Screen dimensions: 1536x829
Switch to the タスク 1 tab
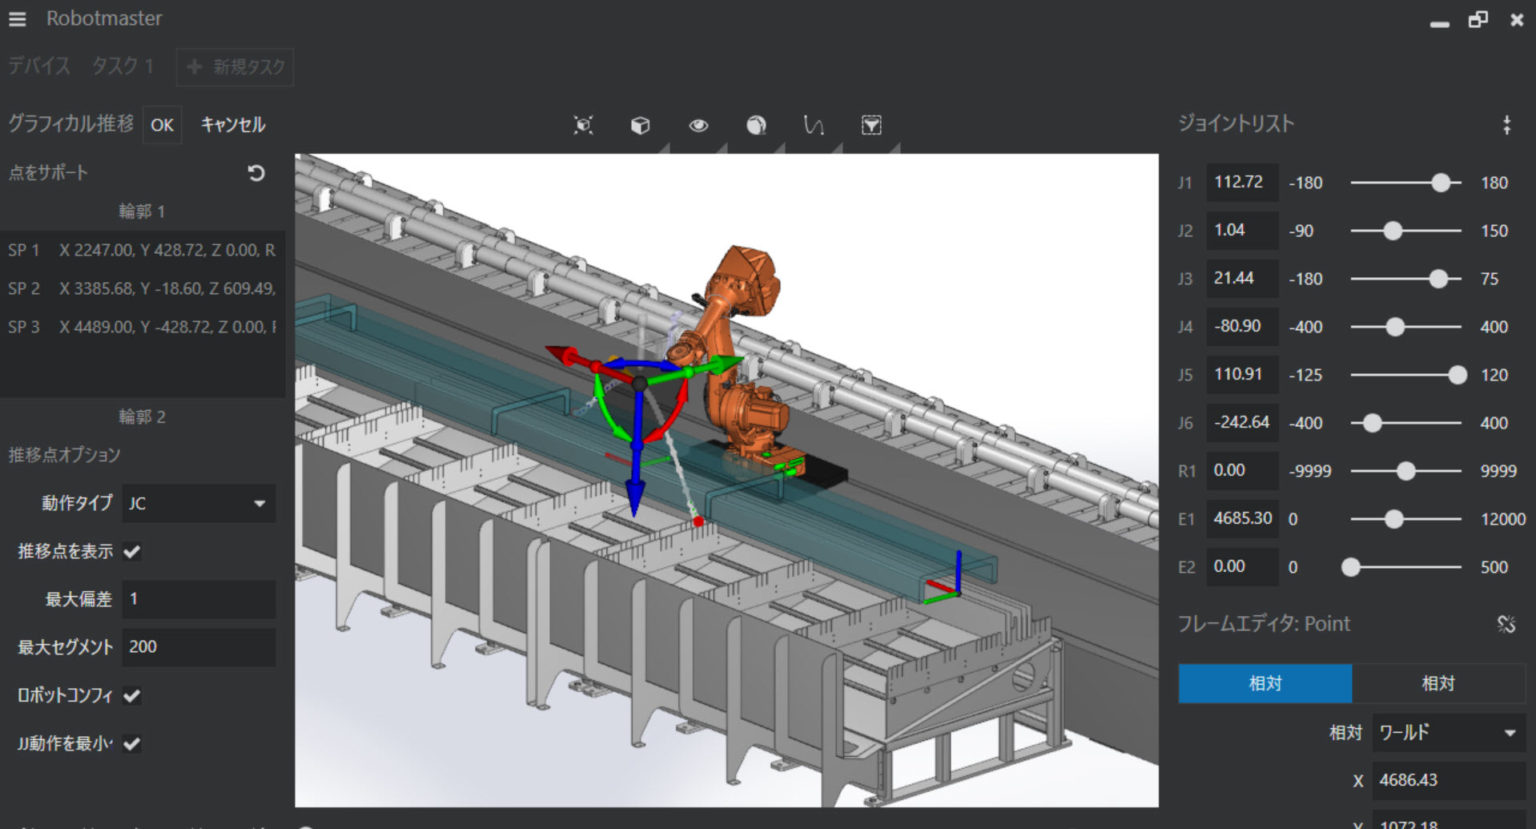click(122, 67)
